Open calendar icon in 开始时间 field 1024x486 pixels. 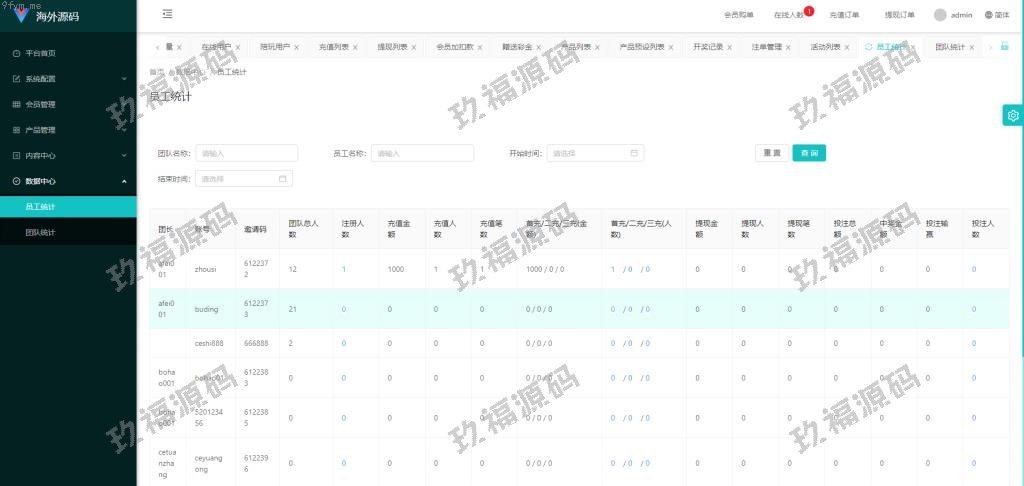pyautogui.click(x=634, y=153)
